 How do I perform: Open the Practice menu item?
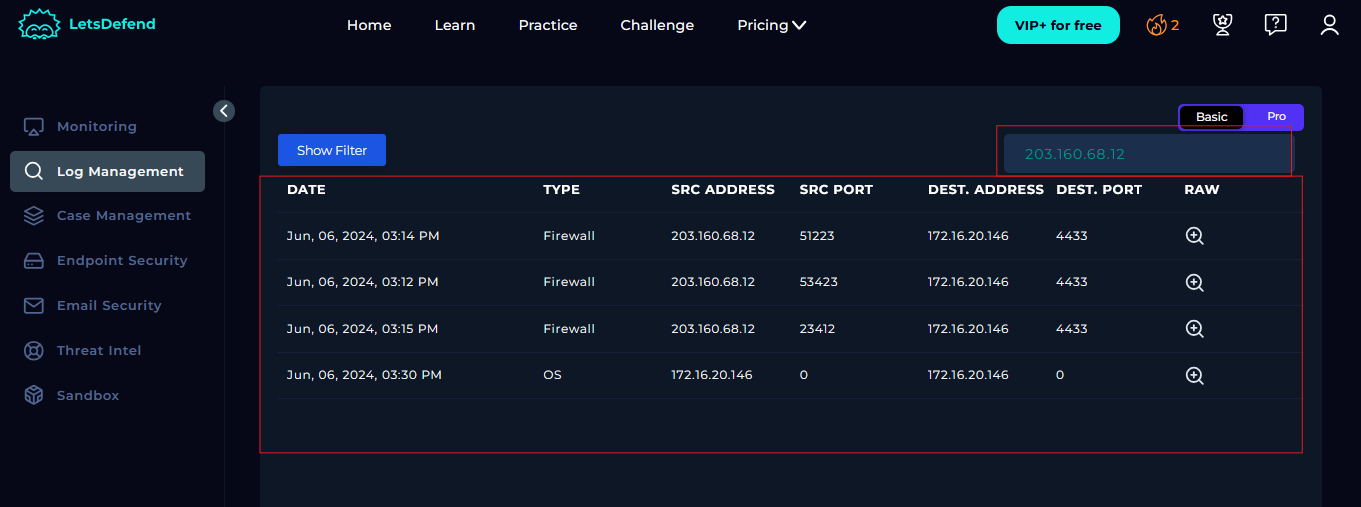pyautogui.click(x=548, y=25)
